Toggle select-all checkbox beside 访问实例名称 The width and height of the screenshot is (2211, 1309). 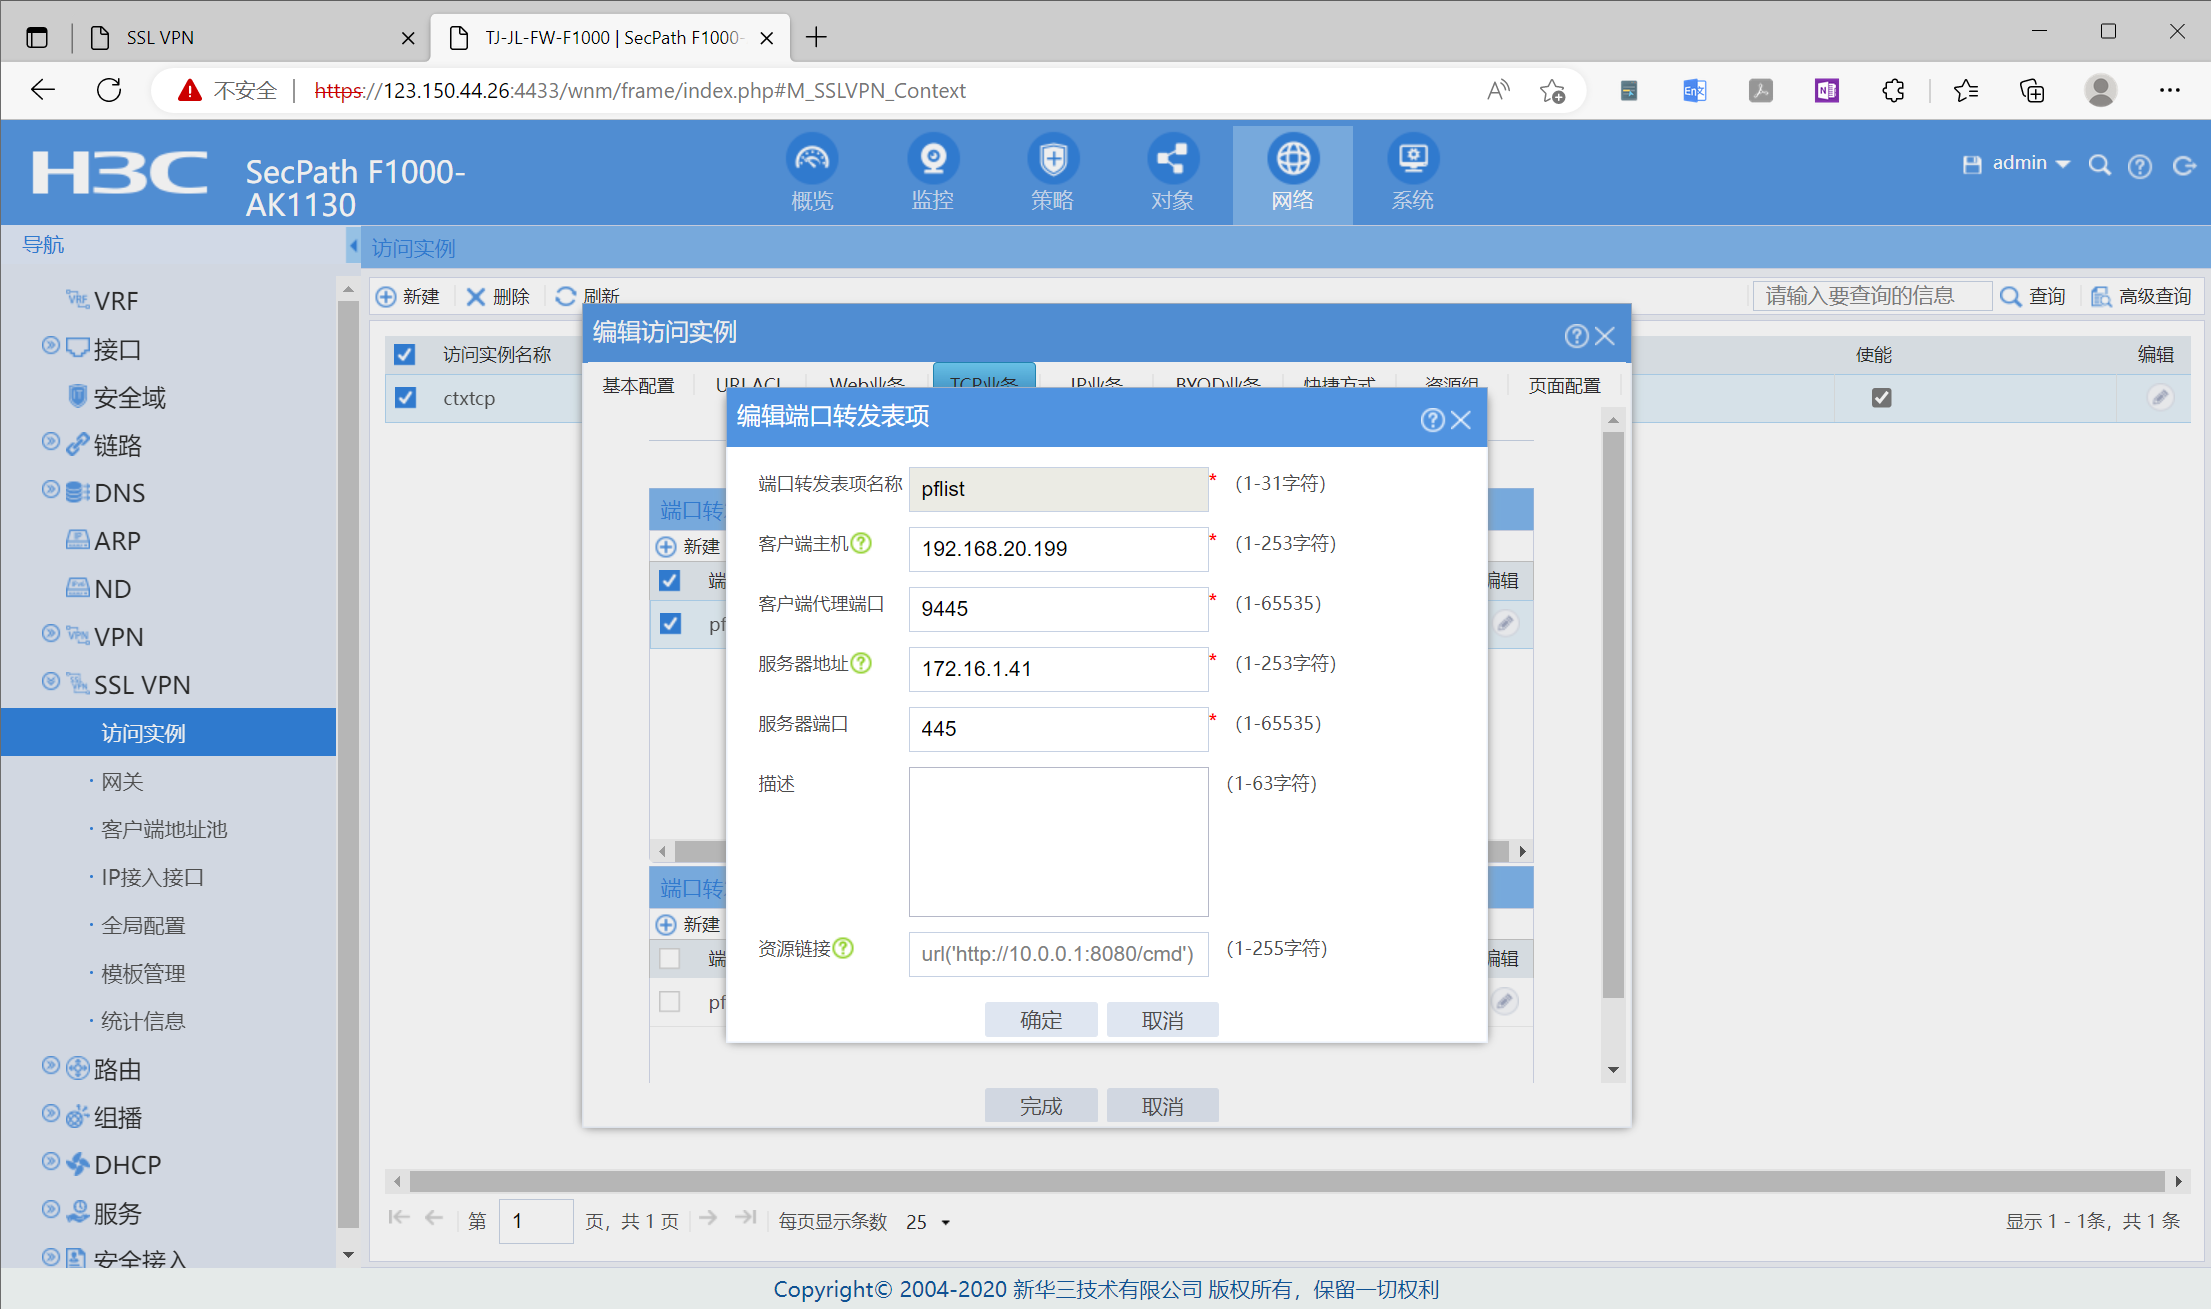(x=405, y=355)
